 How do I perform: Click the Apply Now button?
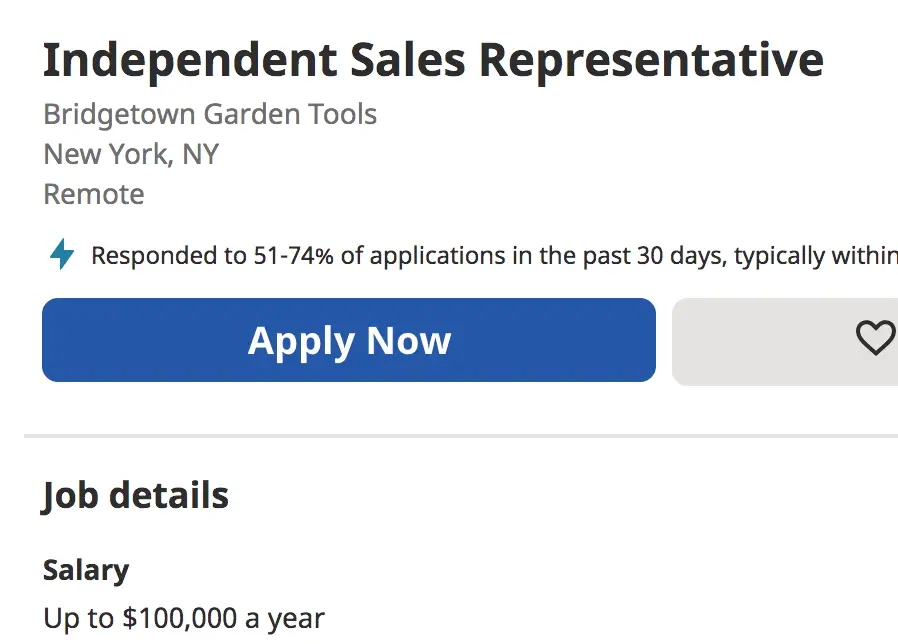pyautogui.click(x=349, y=340)
